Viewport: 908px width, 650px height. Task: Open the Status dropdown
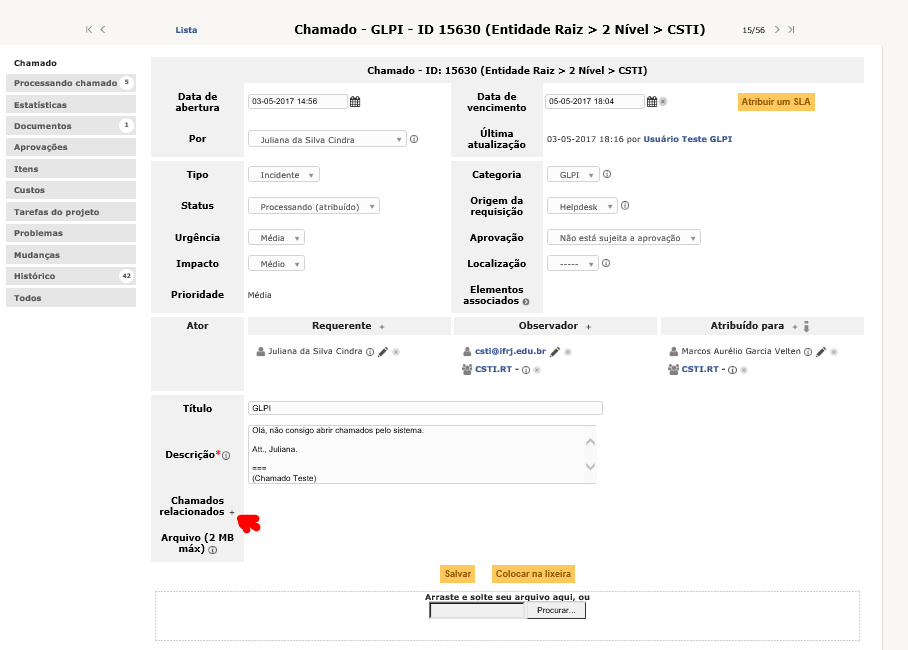tap(314, 207)
